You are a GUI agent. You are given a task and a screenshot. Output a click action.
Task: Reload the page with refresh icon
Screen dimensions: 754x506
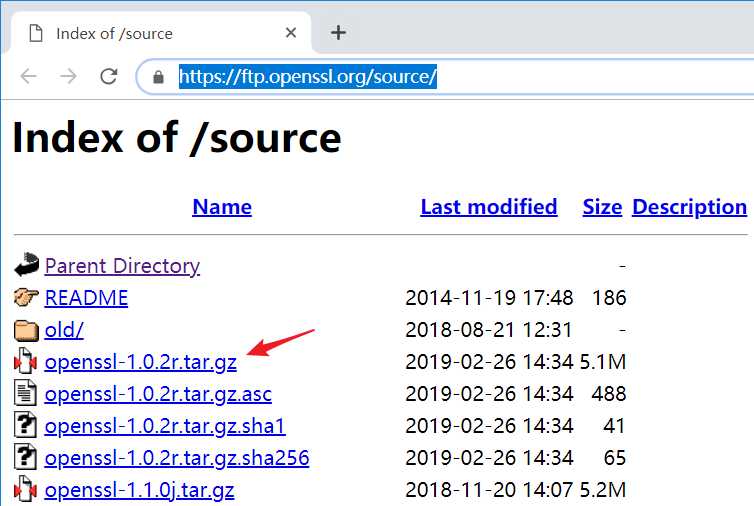pos(109,76)
